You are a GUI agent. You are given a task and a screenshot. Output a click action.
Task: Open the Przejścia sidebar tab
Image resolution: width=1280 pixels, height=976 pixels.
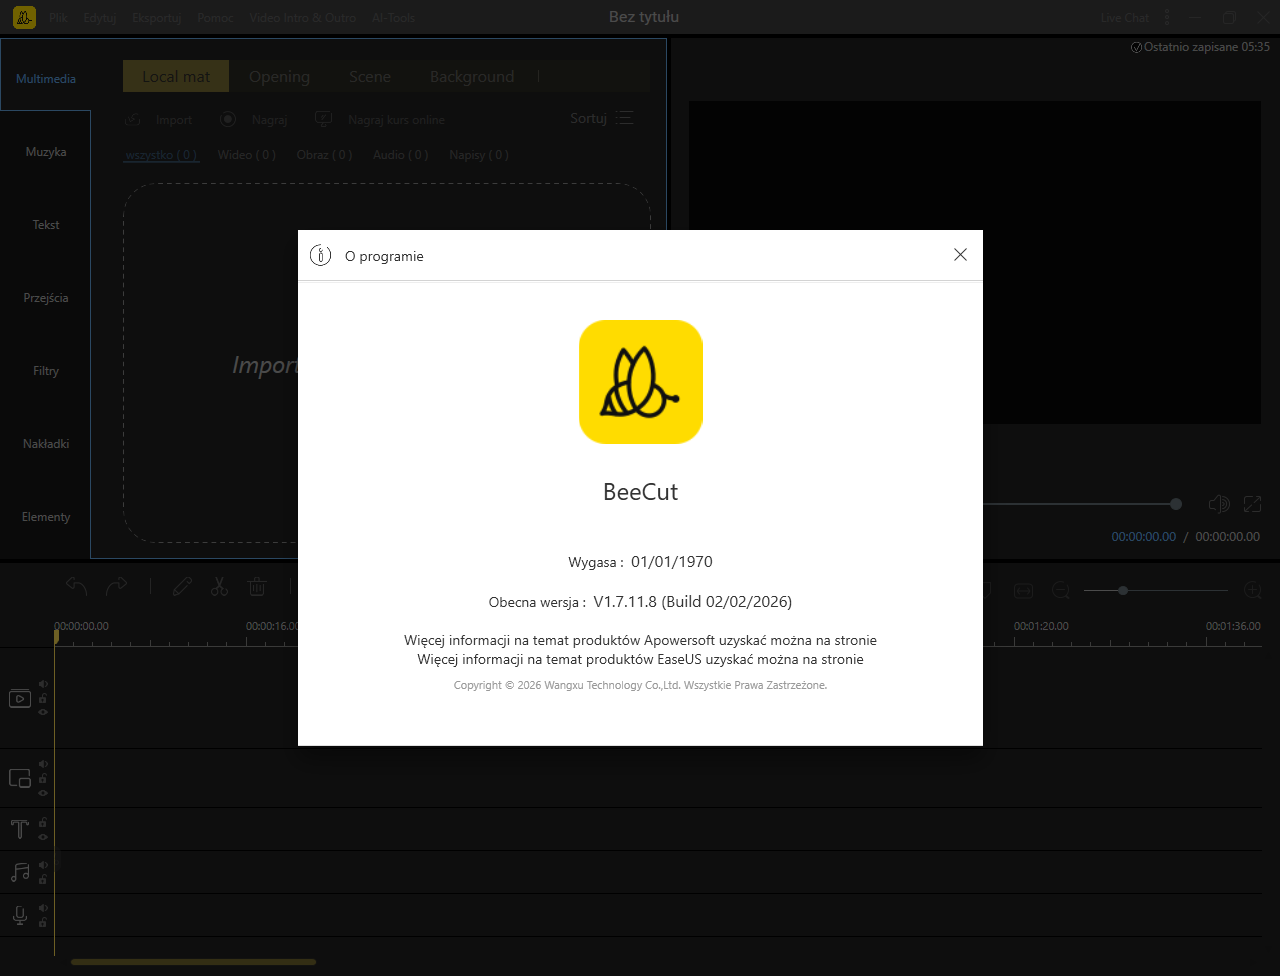pyautogui.click(x=46, y=298)
